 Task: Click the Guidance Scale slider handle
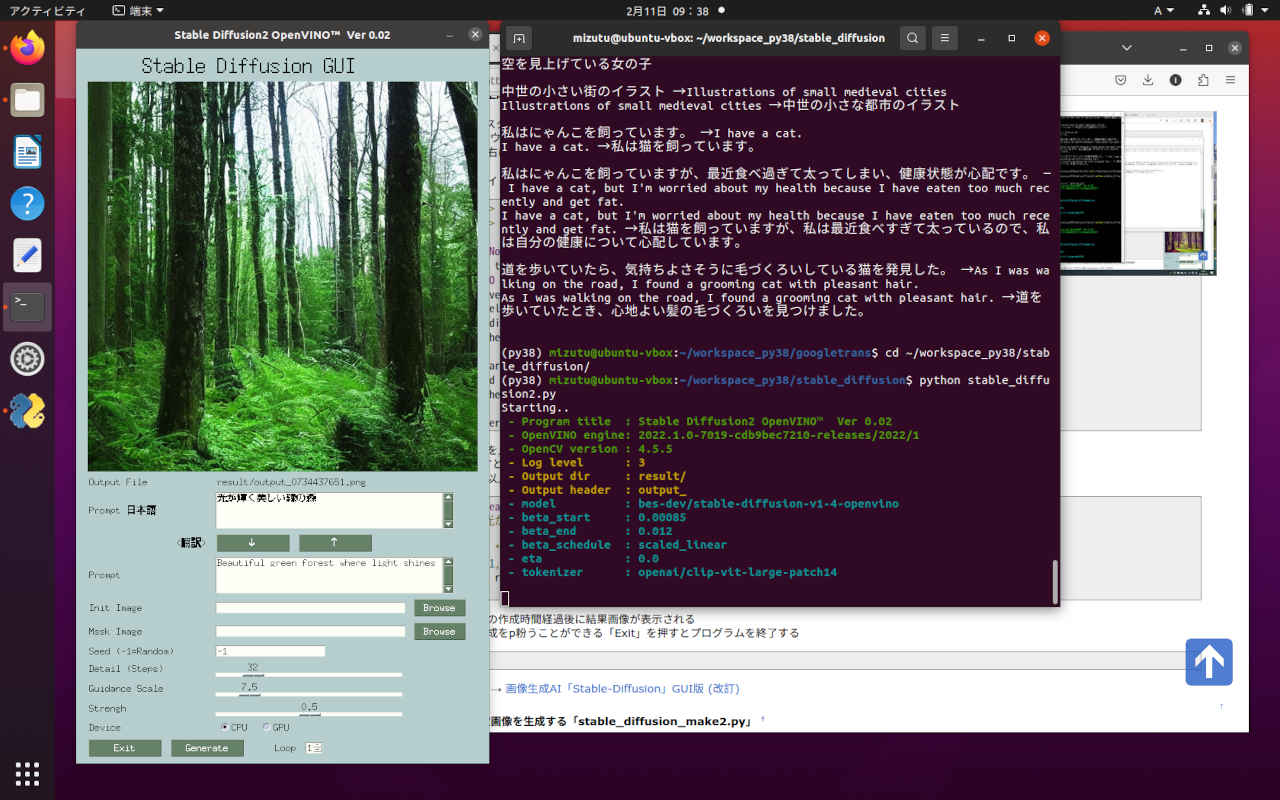pos(249,693)
